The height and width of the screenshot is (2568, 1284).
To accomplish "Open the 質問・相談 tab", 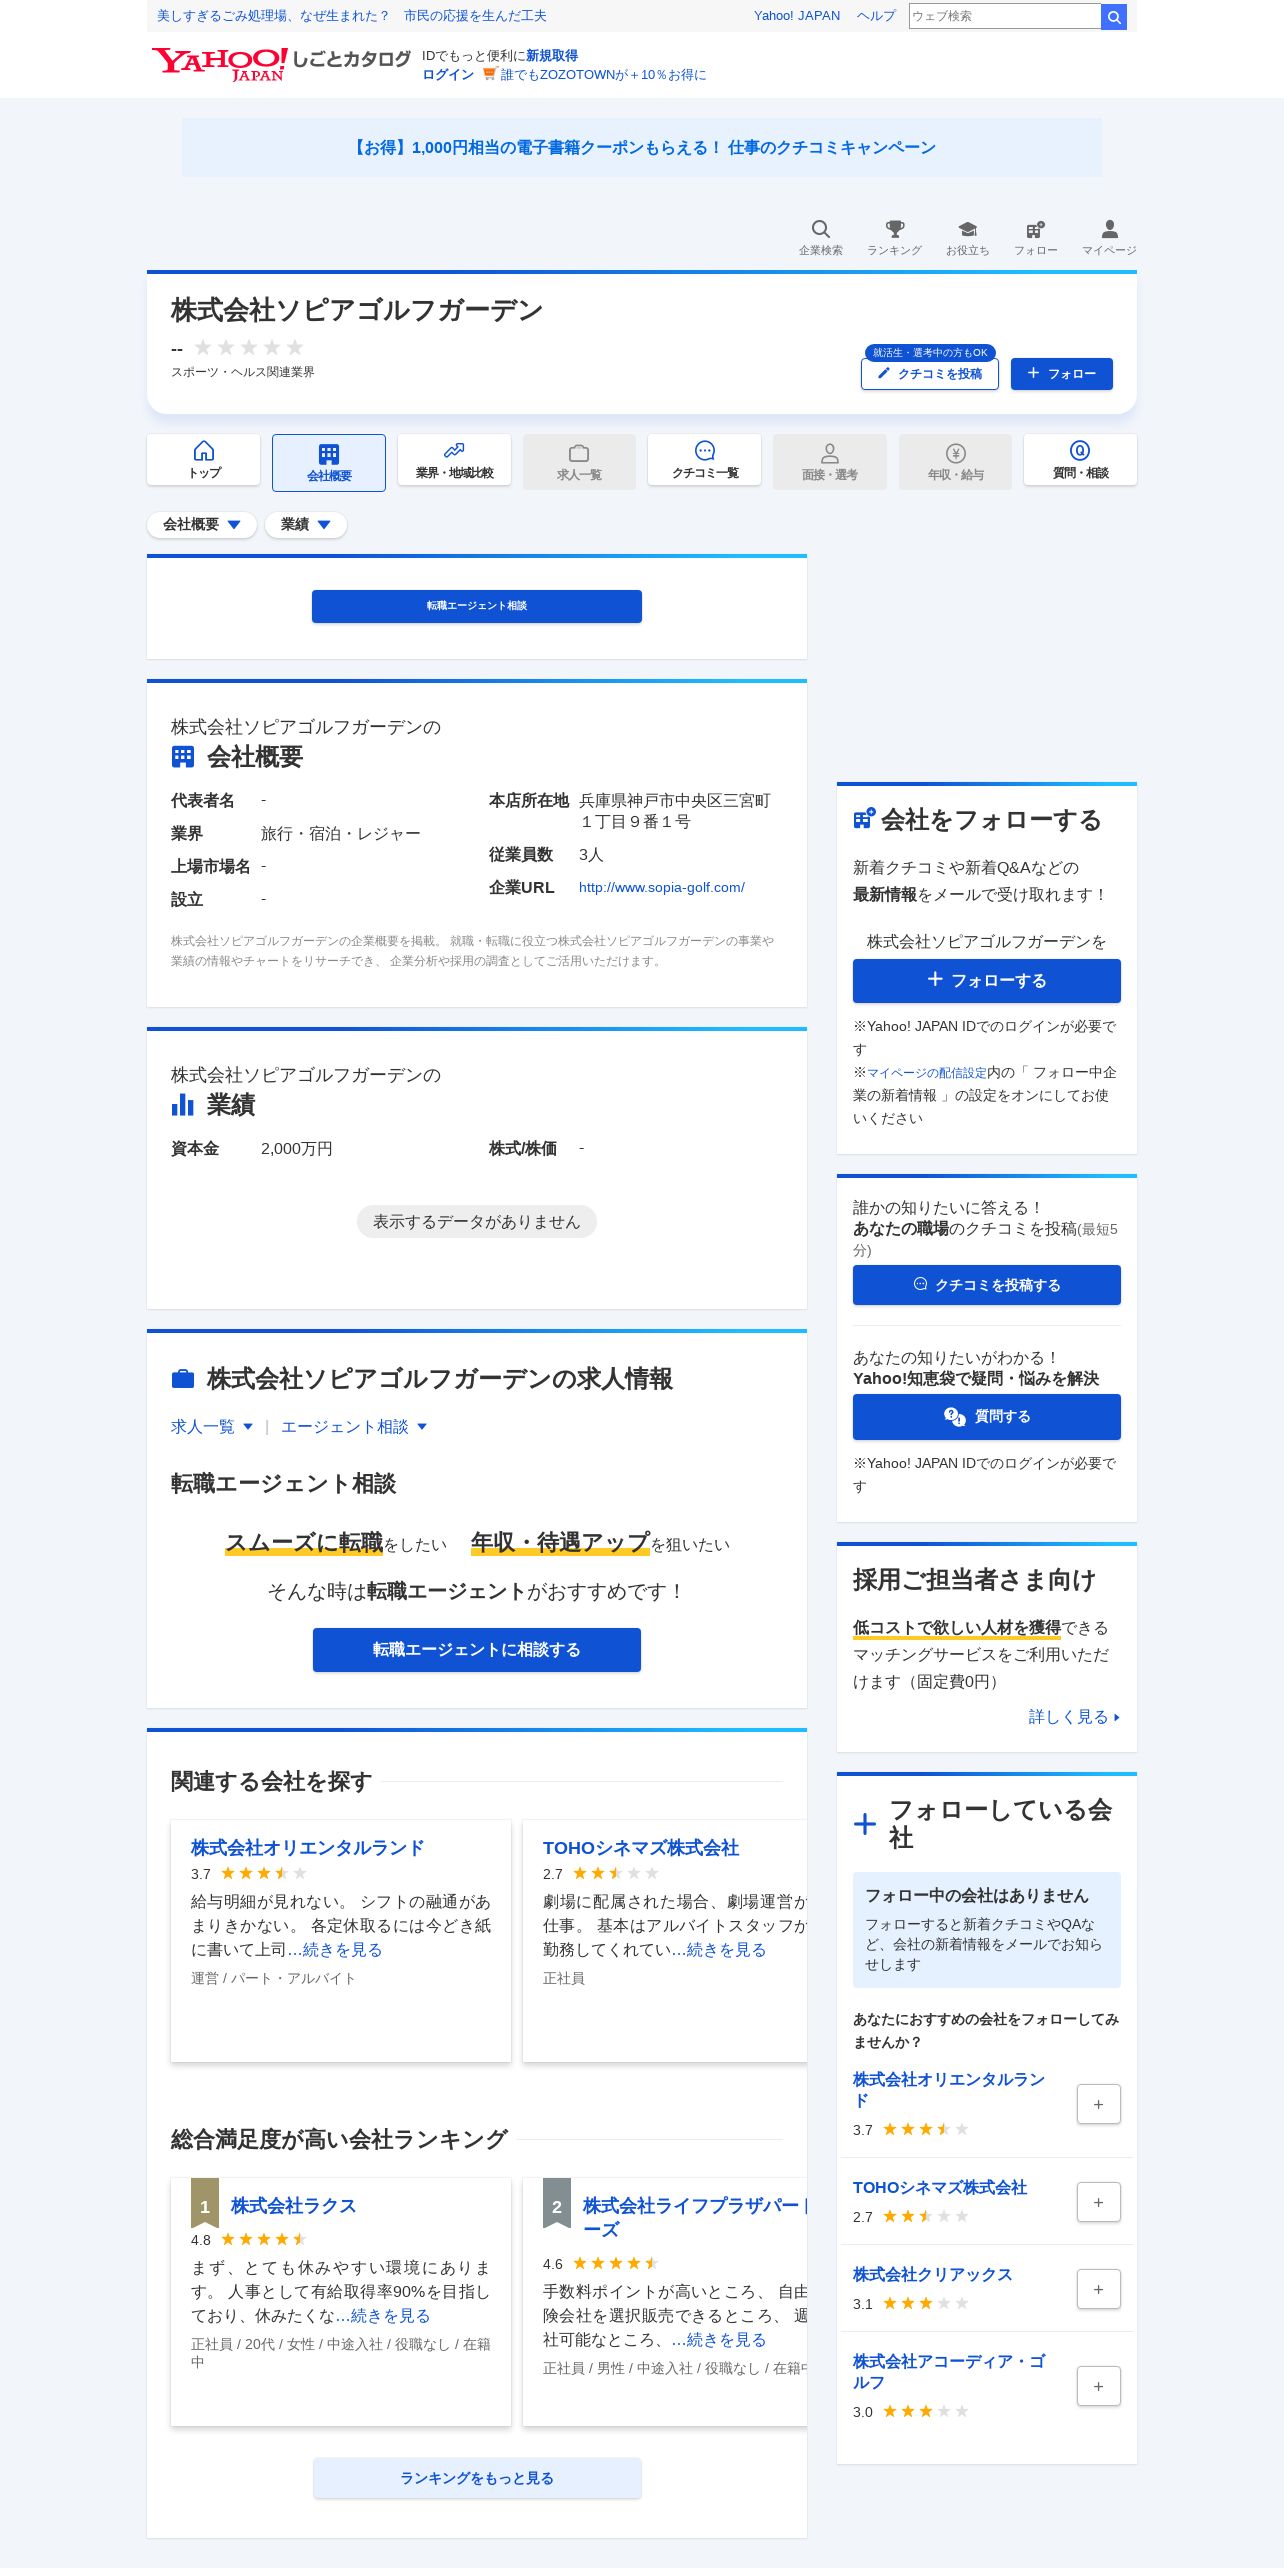I will [1080, 460].
